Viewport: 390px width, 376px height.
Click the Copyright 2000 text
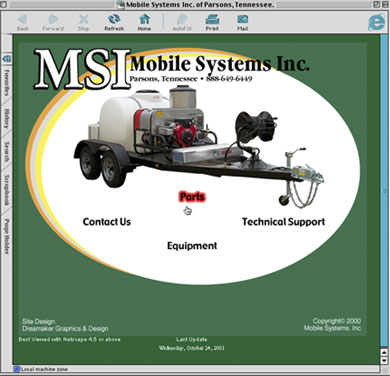(337, 321)
